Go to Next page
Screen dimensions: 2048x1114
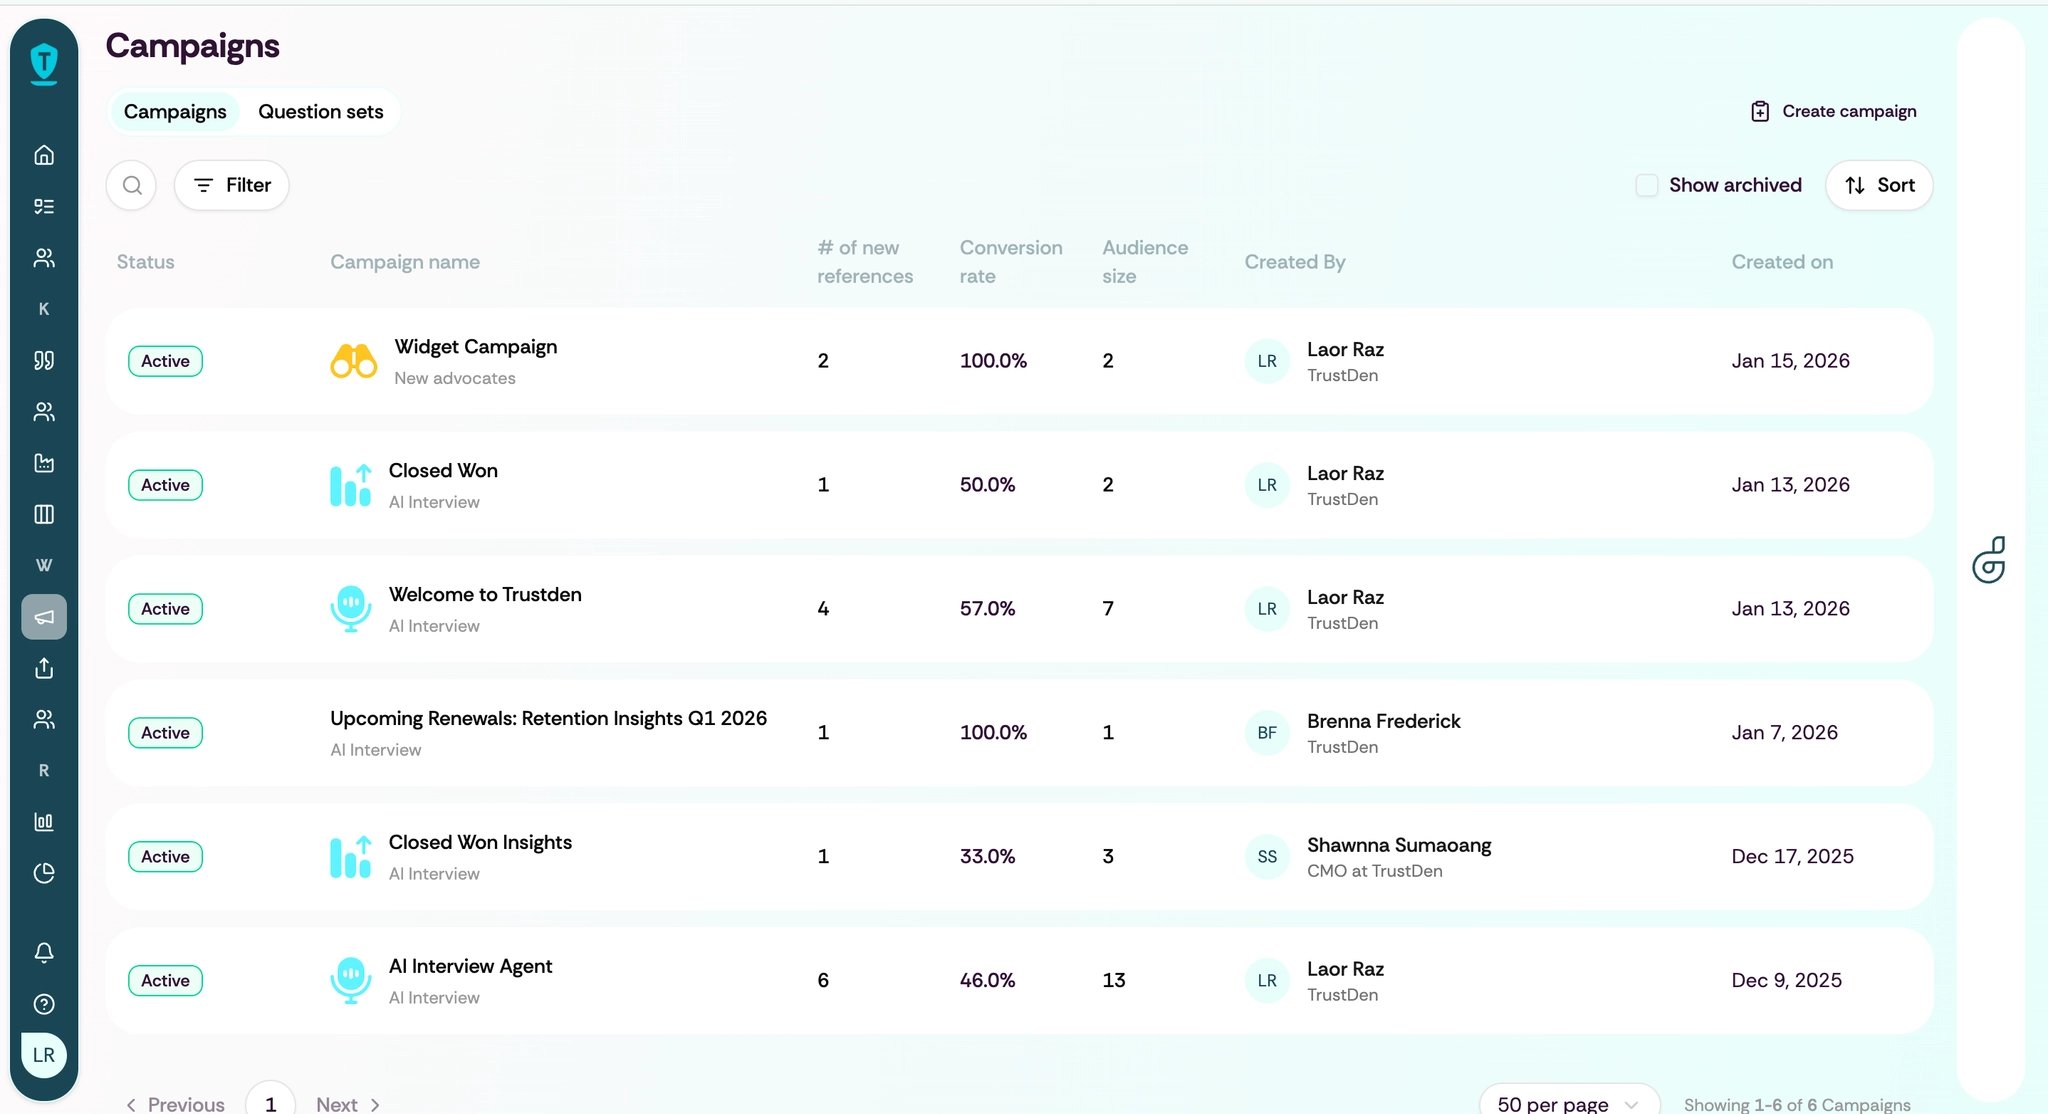point(348,1104)
